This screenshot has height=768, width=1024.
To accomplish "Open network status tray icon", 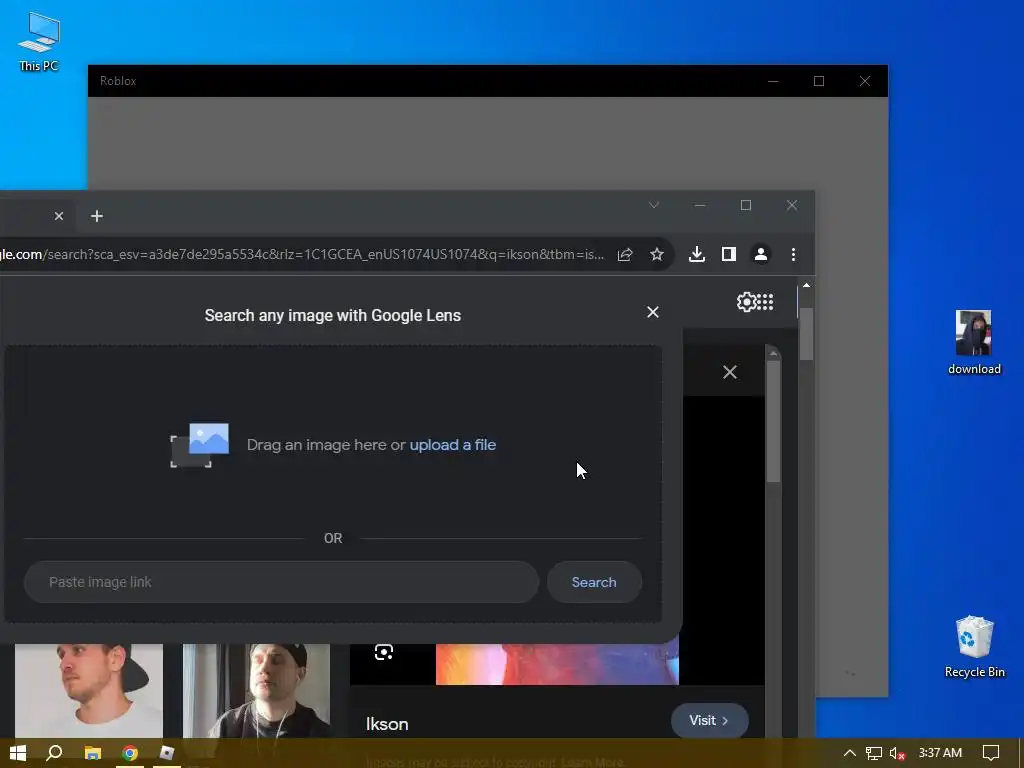I will point(874,753).
